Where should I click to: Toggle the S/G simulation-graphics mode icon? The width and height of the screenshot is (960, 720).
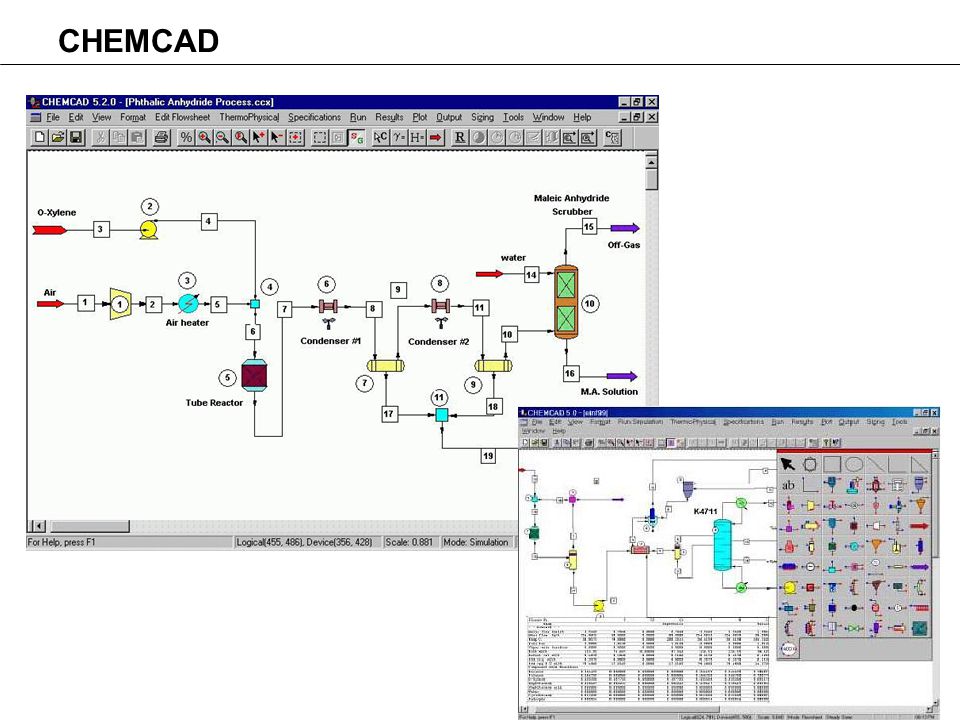click(x=356, y=137)
